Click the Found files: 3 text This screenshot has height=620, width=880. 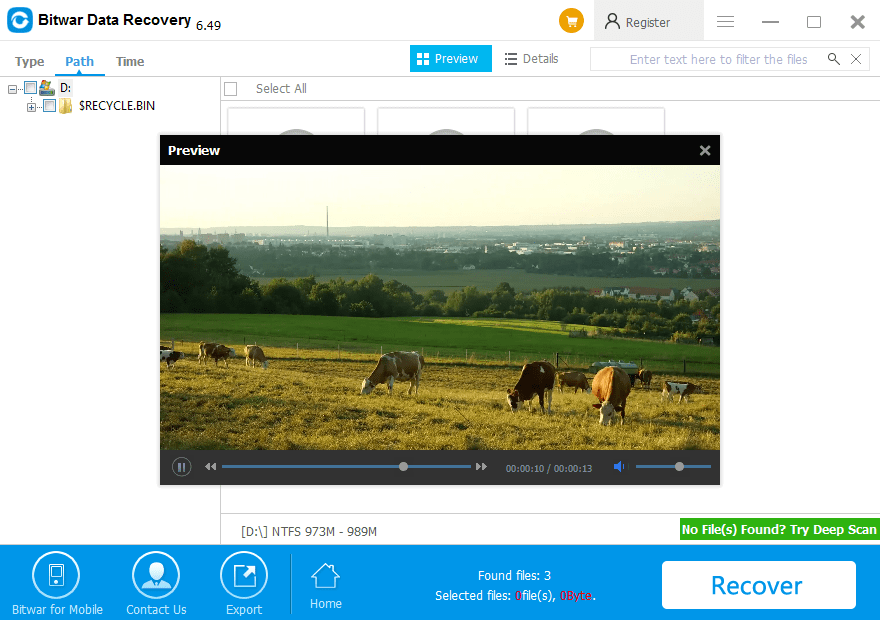pos(514,576)
